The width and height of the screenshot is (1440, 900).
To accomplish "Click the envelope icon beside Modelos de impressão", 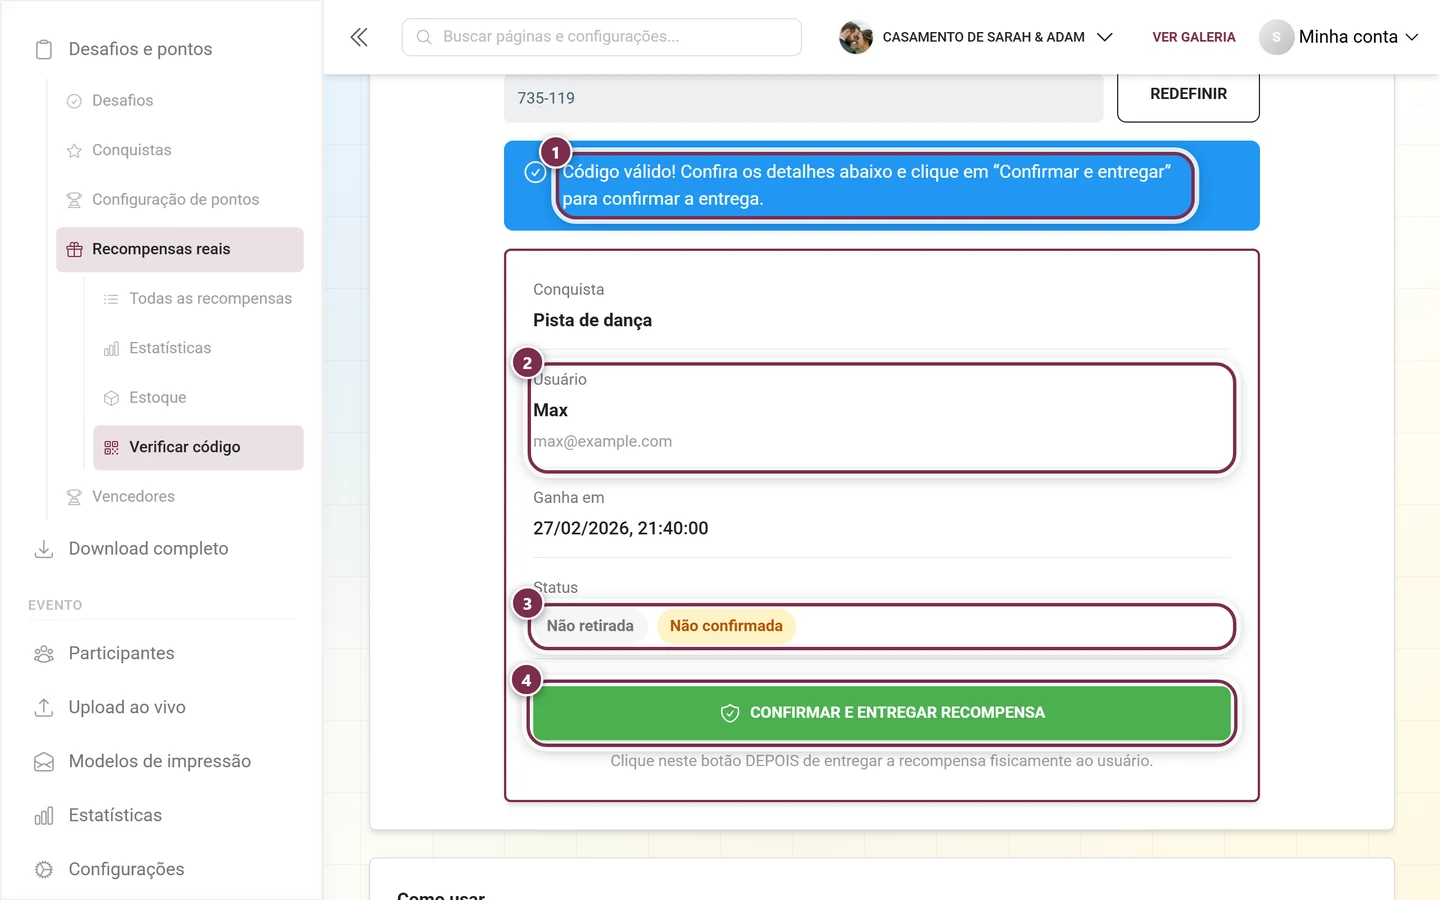I will 44,762.
